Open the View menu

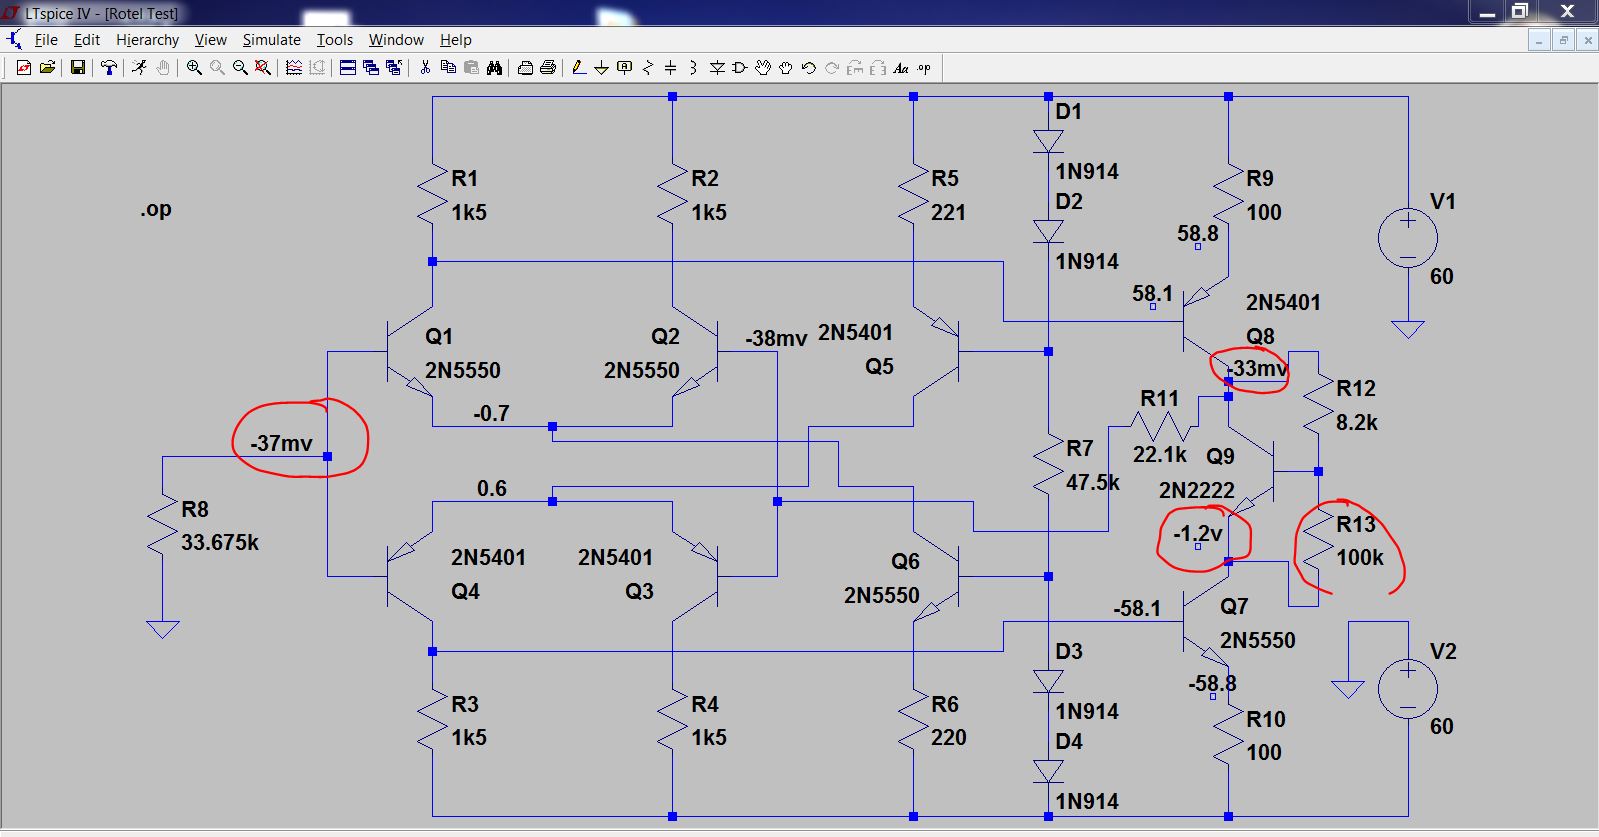click(210, 40)
